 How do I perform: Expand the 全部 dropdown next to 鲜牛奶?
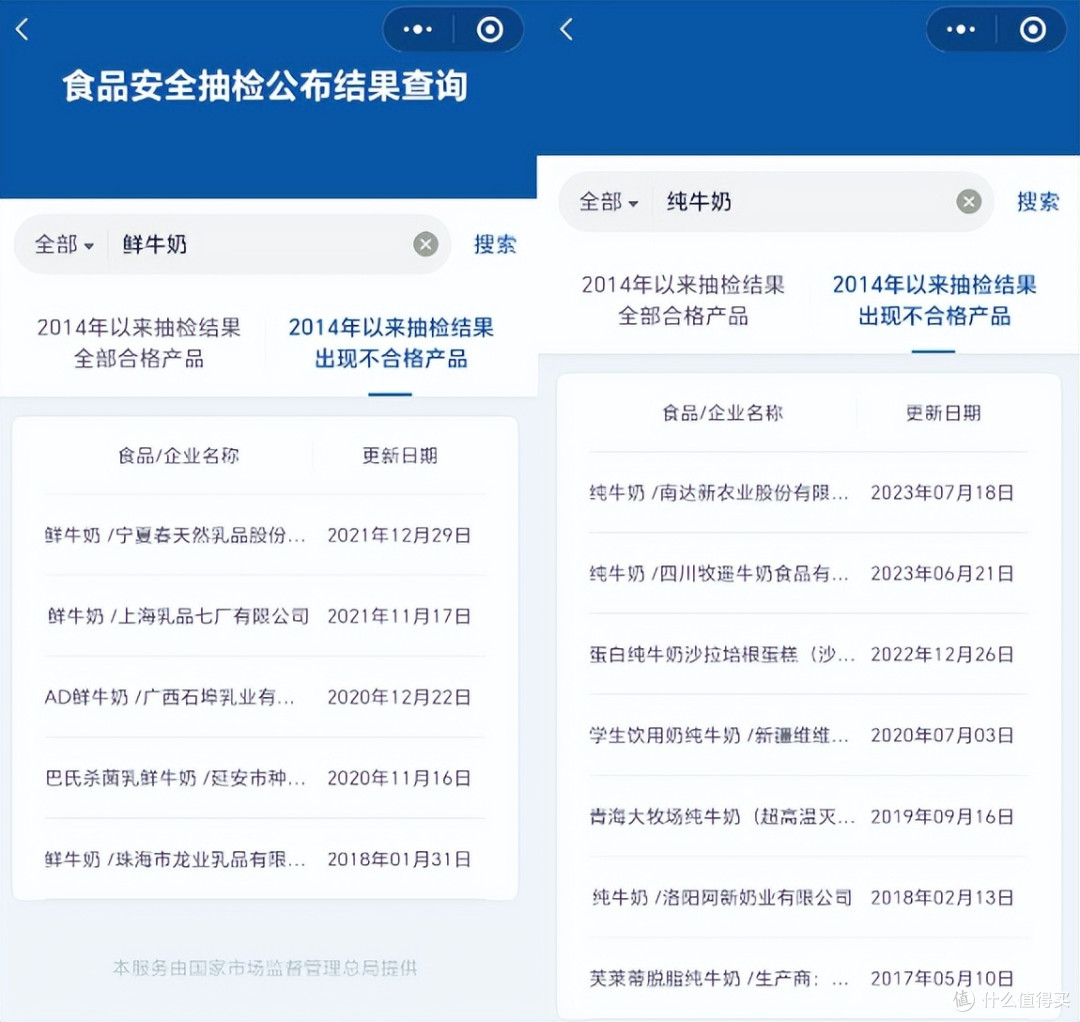[64, 244]
